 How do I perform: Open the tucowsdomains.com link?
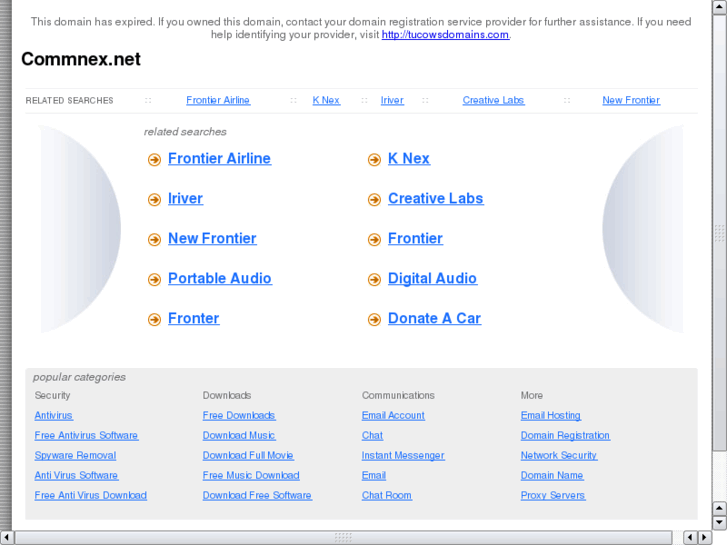pos(445,35)
